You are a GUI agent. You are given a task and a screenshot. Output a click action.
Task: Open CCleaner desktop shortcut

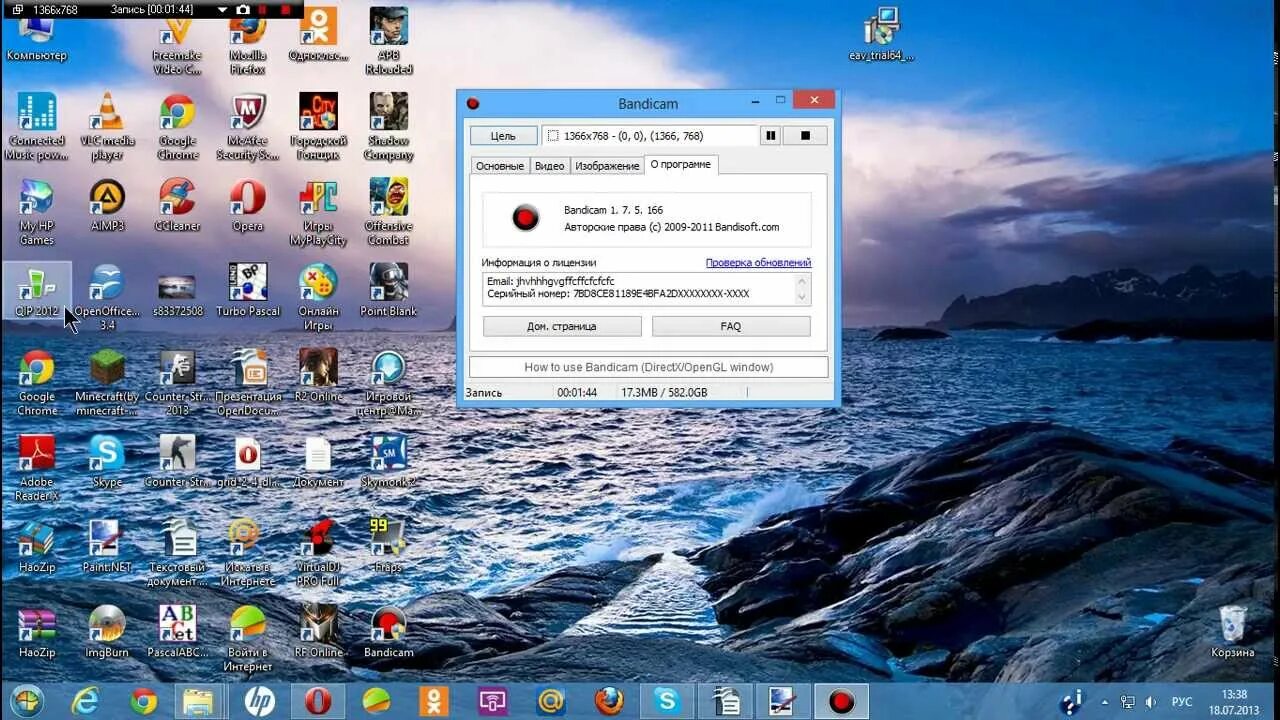tap(177, 205)
